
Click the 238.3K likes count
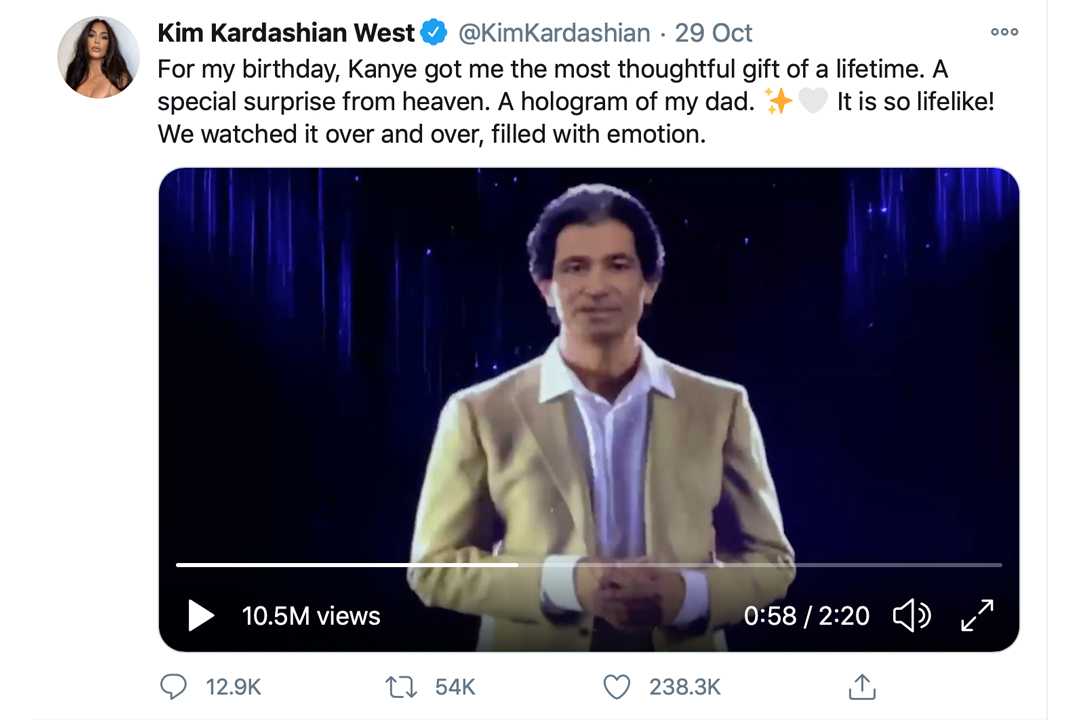point(685,687)
